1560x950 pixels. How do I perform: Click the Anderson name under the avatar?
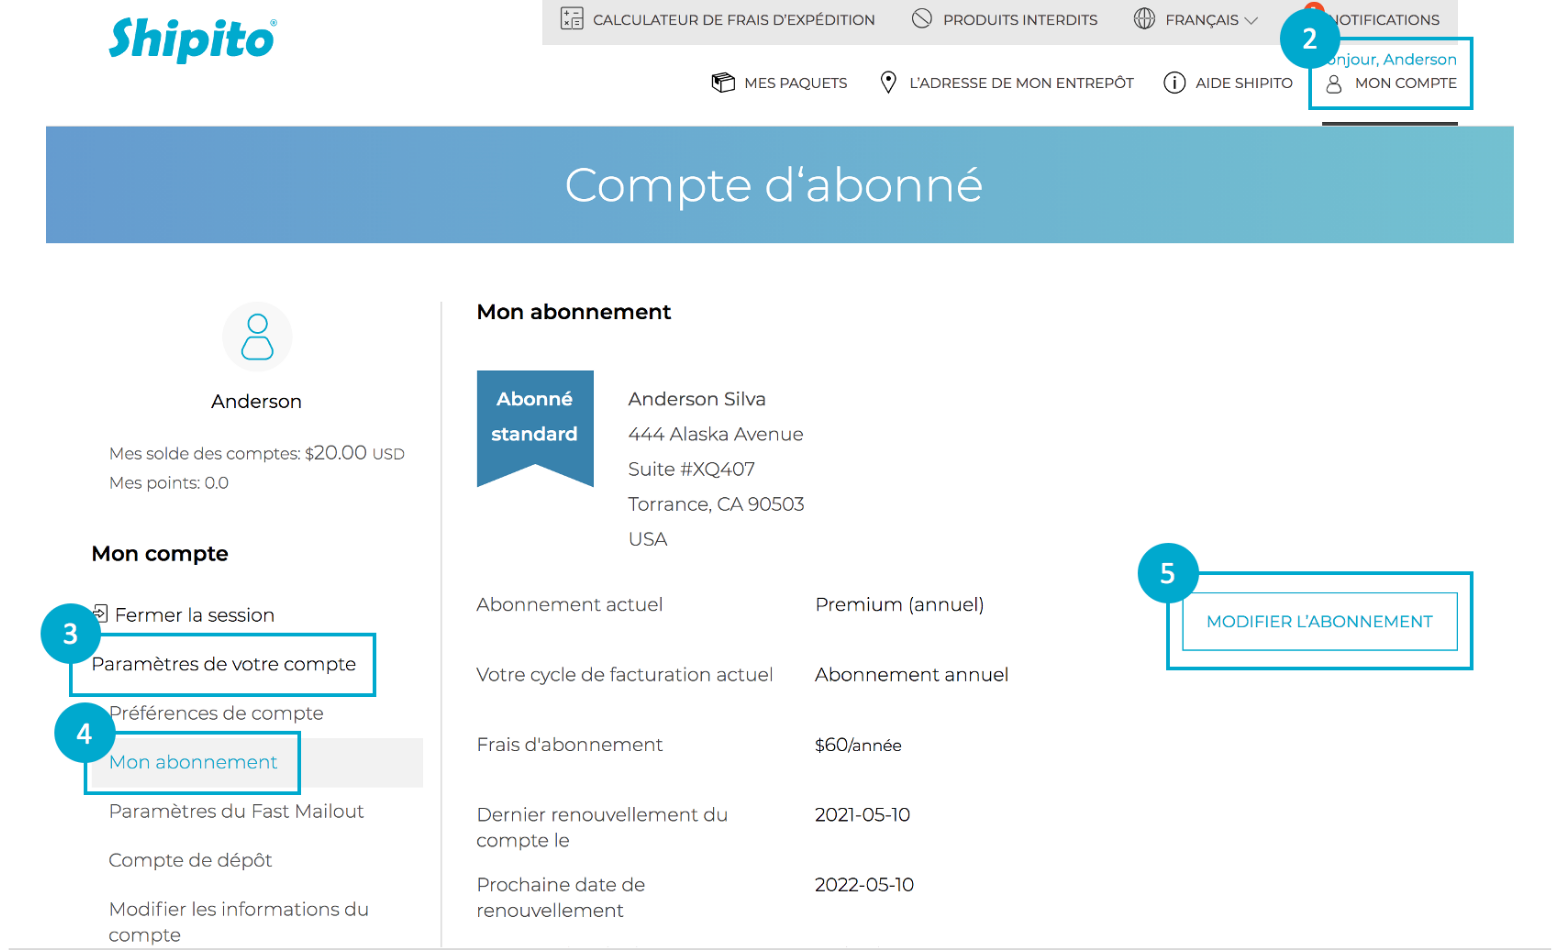(x=256, y=401)
